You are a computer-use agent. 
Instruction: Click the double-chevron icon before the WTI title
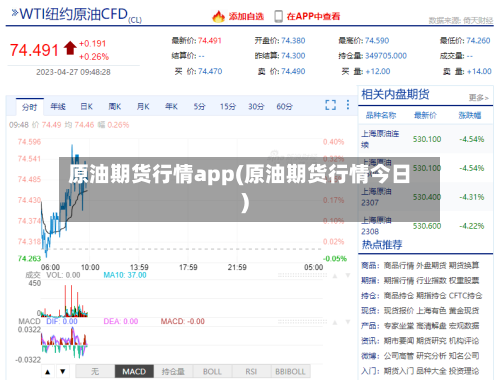point(15,13)
